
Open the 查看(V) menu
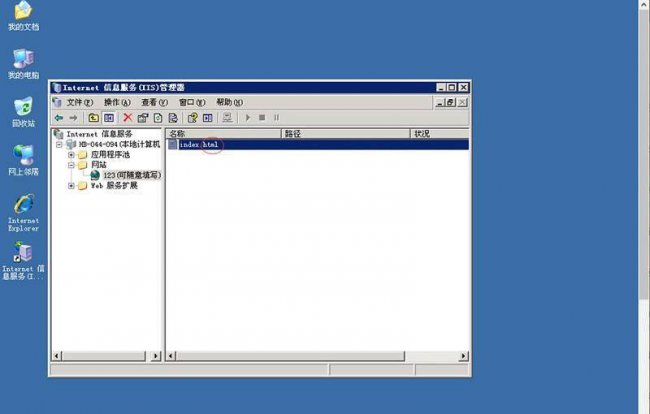tap(155, 102)
